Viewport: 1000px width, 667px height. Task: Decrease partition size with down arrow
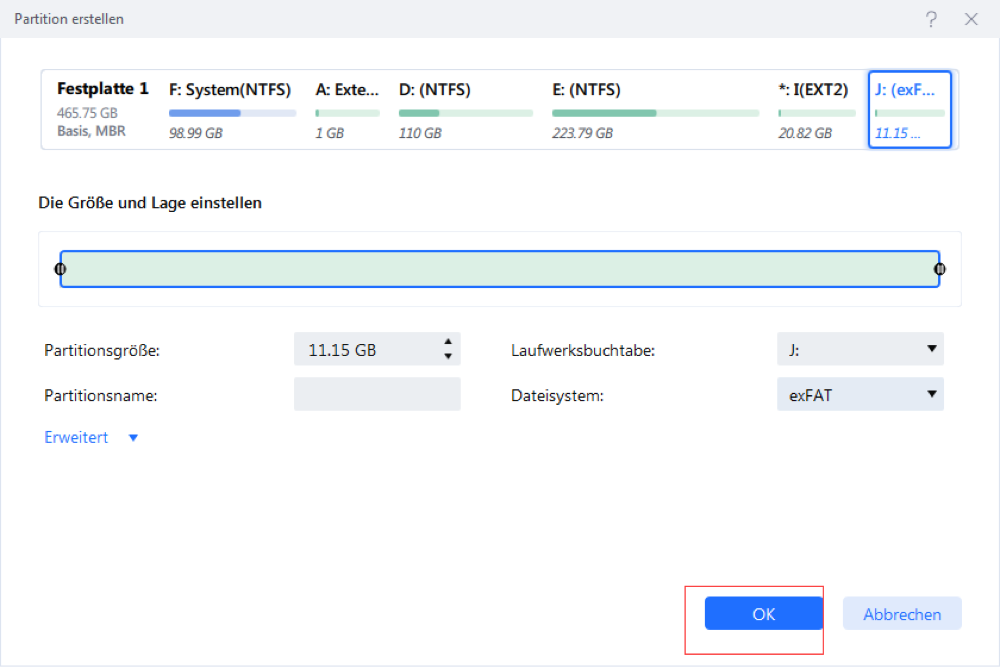(448, 356)
